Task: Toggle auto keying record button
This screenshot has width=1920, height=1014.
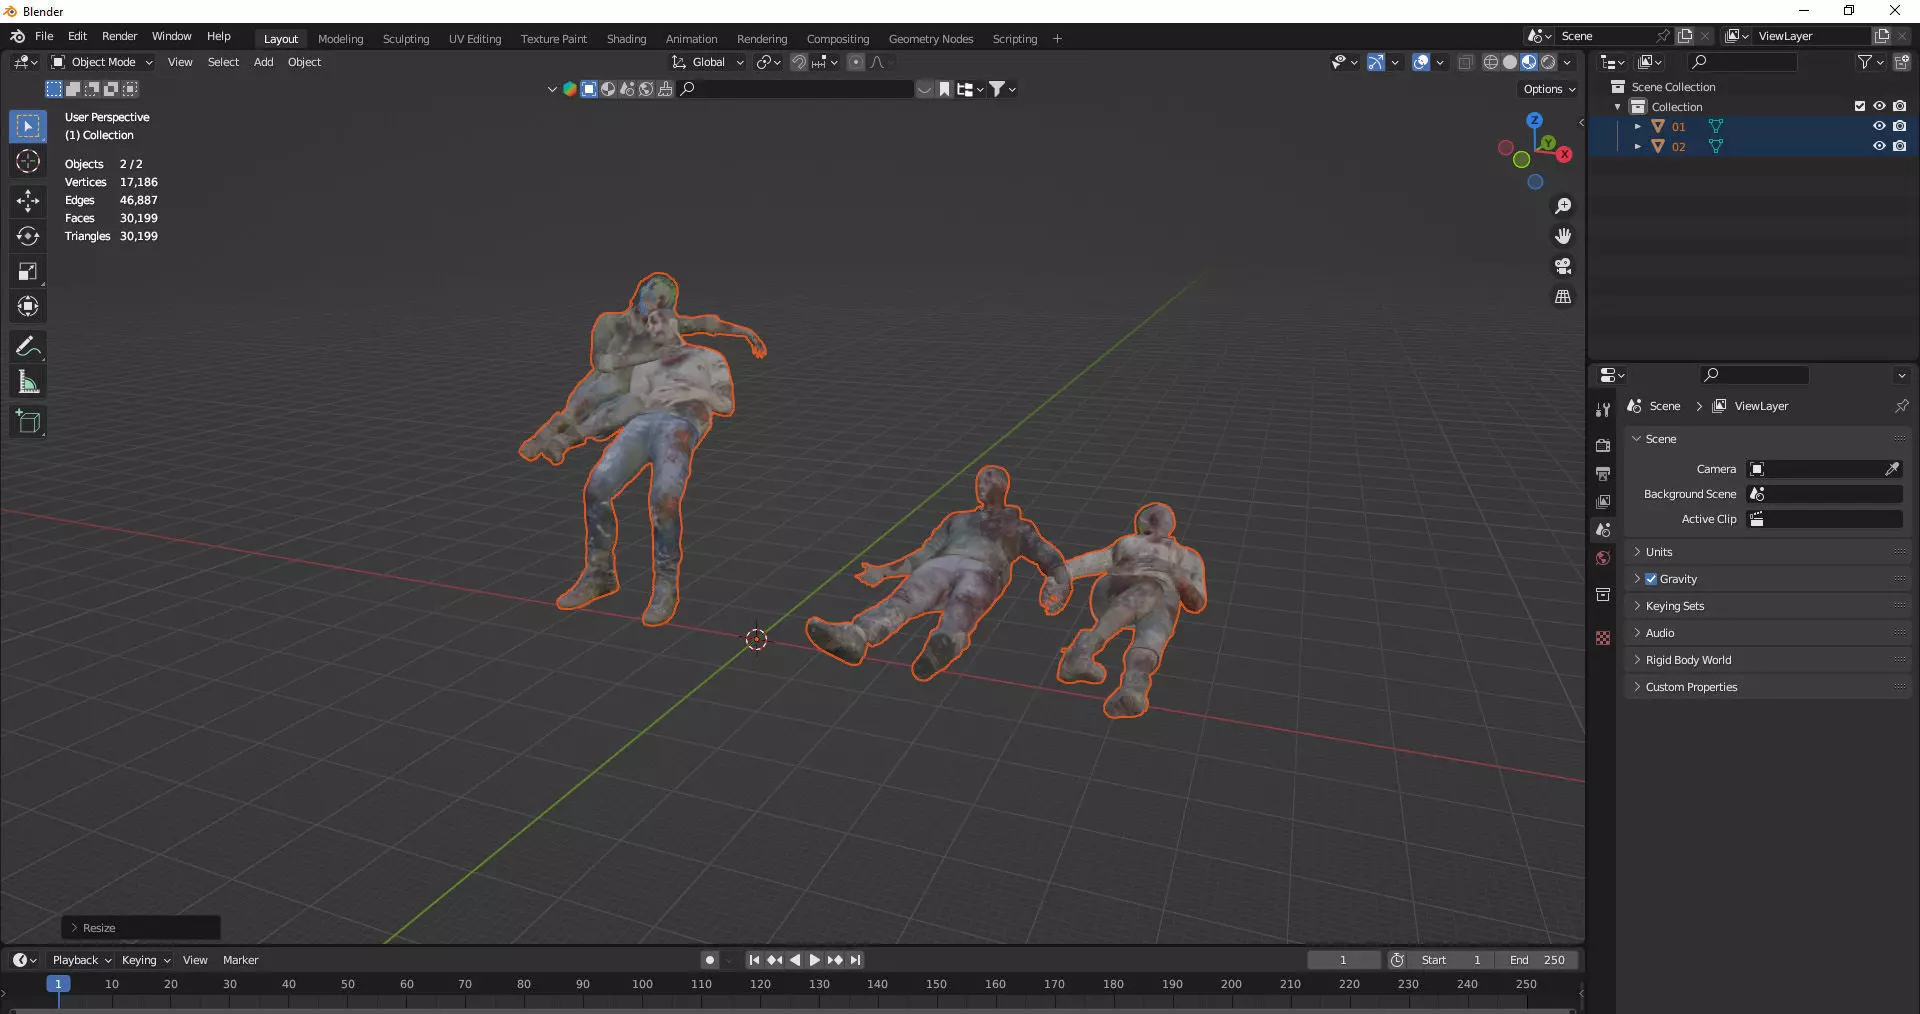Action: click(x=709, y=960)
